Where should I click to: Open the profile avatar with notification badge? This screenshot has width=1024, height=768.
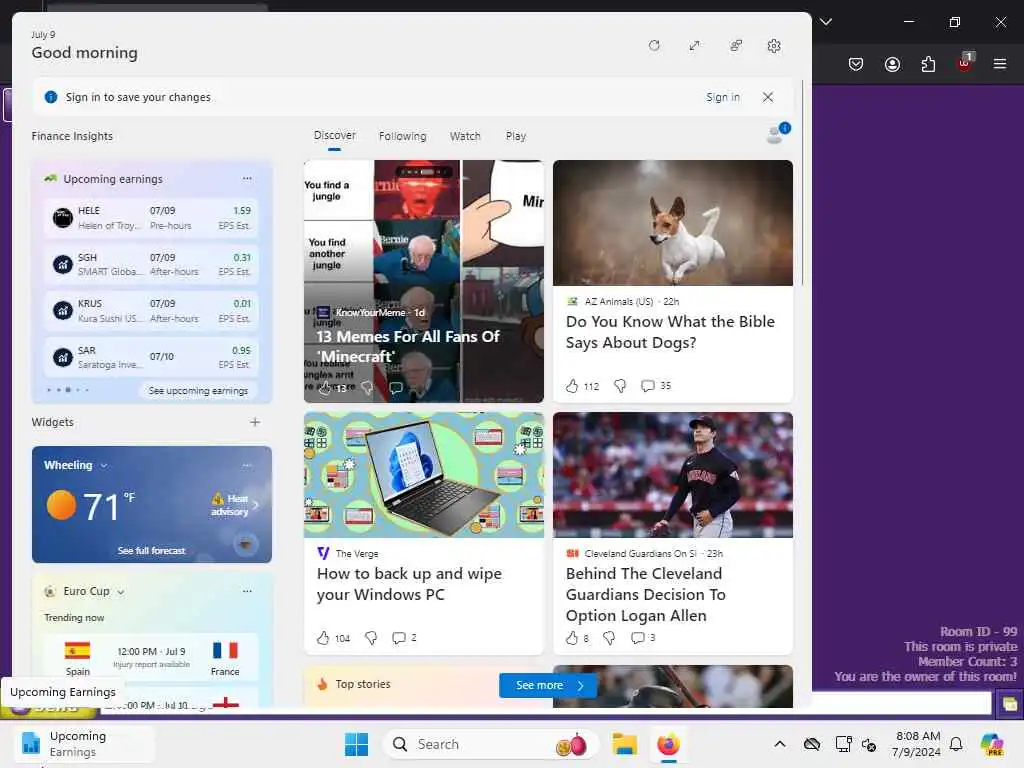(x=777, y=133)
